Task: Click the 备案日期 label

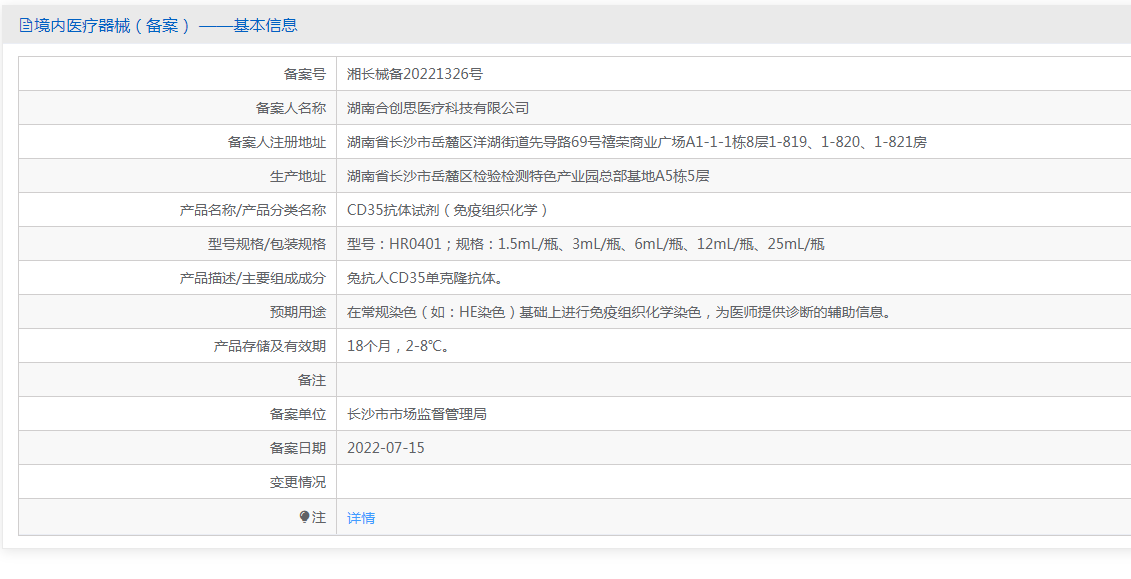Action: pyautogui.click(x=298, y=448)
